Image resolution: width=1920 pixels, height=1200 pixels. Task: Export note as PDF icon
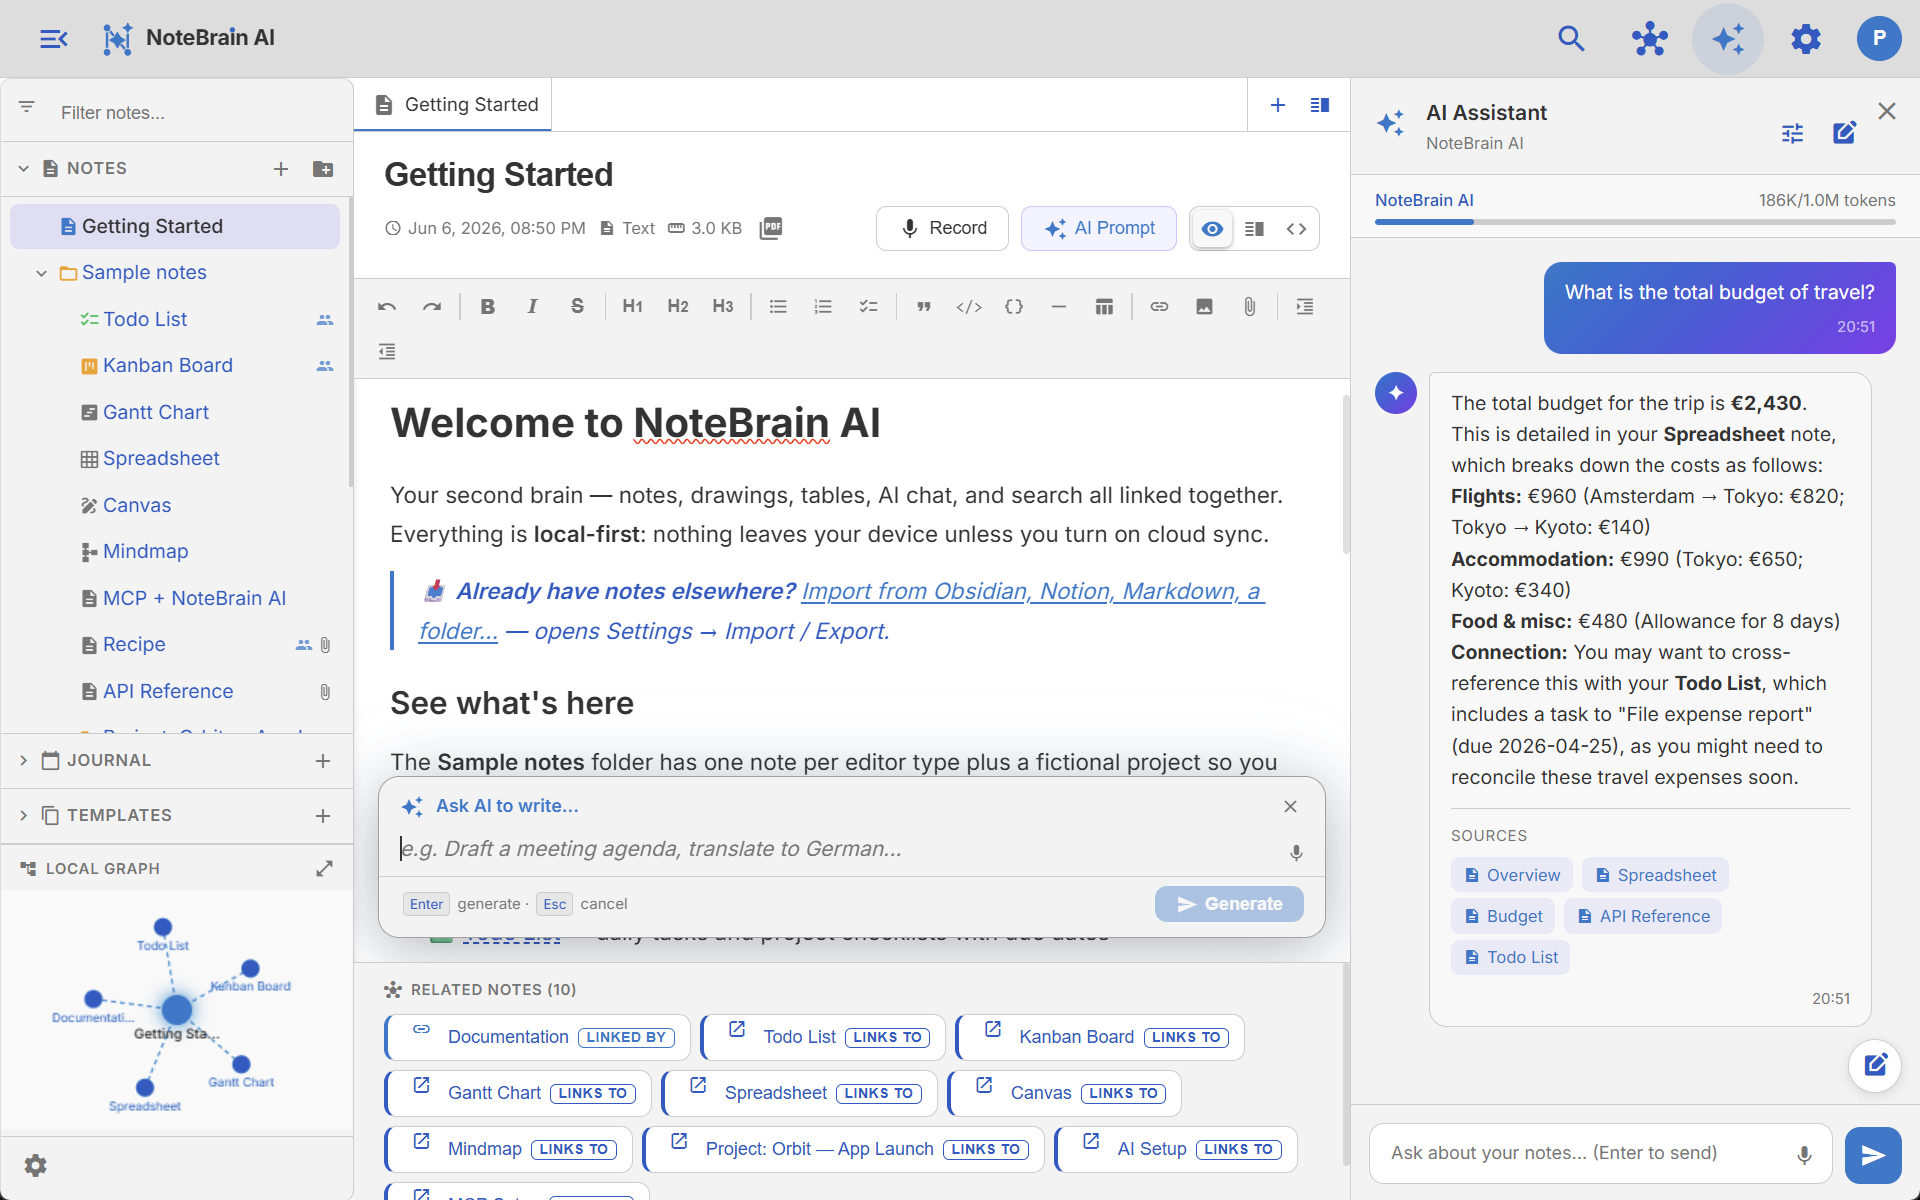click(x=771, y=228)
